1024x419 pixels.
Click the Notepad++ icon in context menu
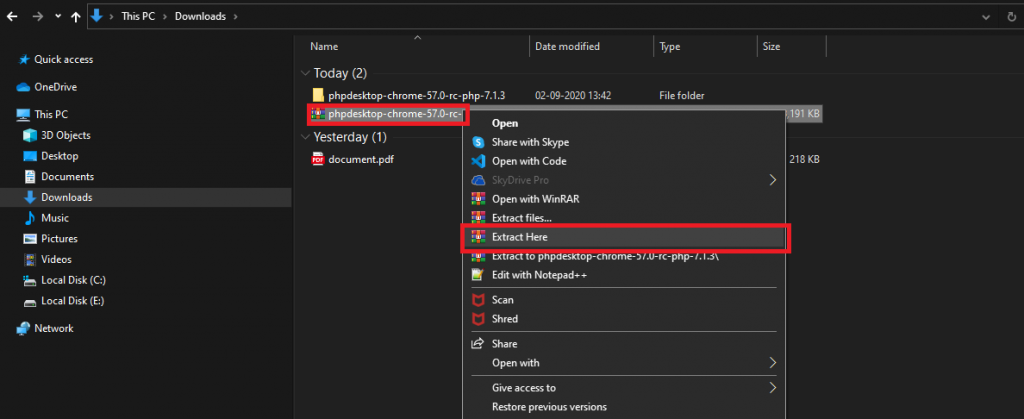tap(477, 274)
